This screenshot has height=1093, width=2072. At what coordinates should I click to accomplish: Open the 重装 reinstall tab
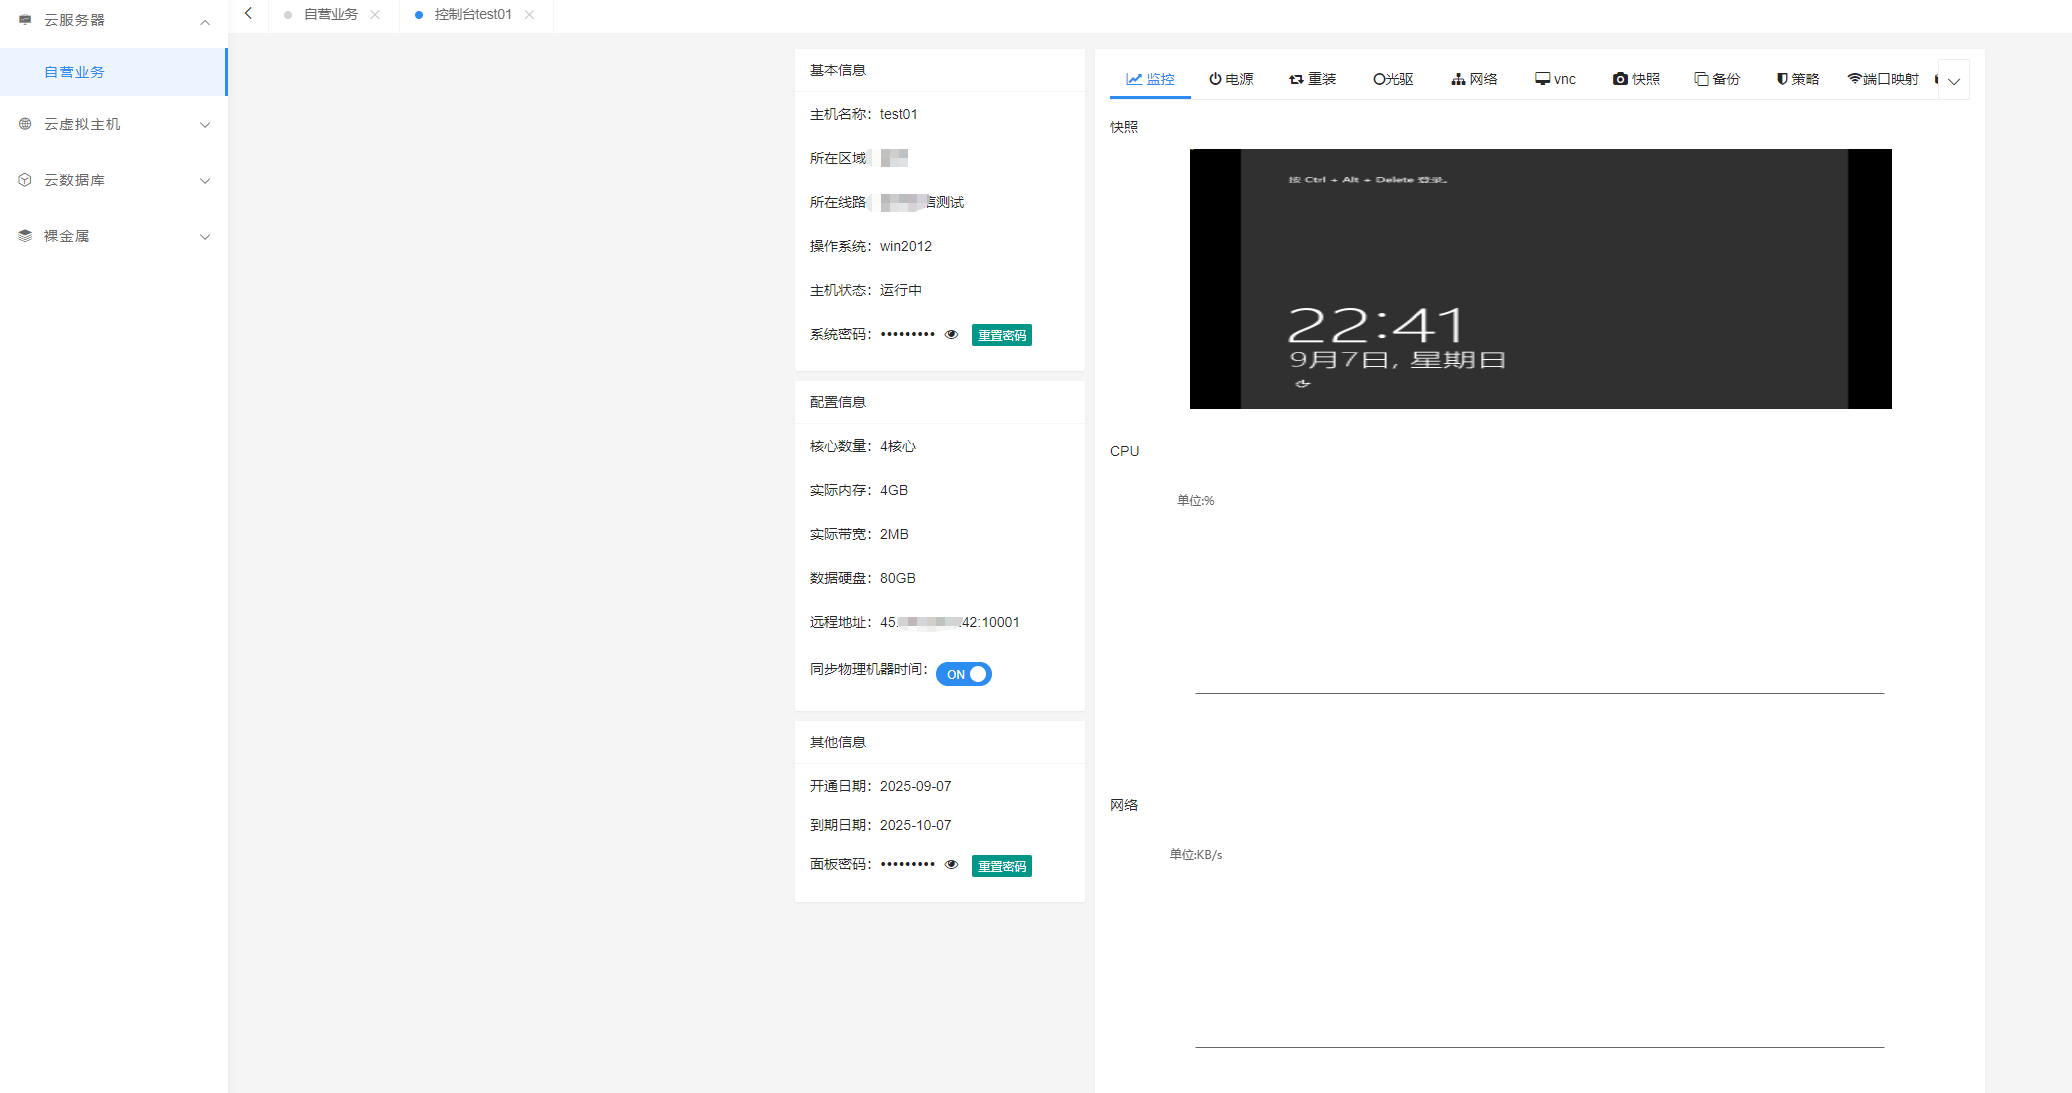(1312, 79)
